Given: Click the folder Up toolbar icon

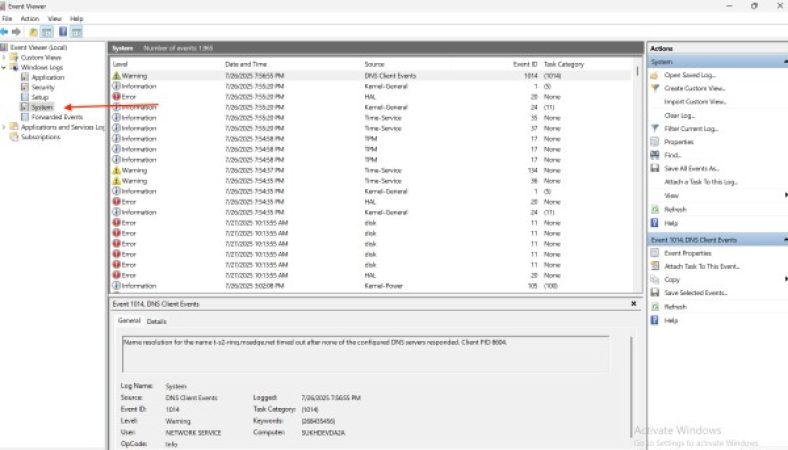Looking at the screenshot, I should coord(33,32).
